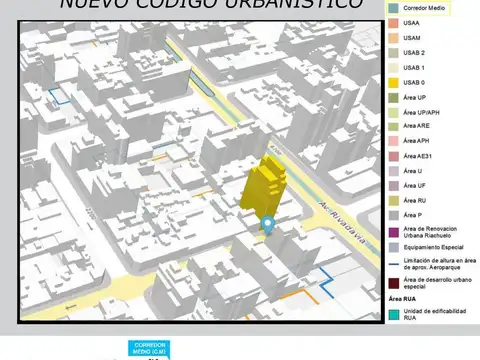The width and height of the screenshot is (480, 360).
Task: Click the Equipamiento Especial swatch
Action: tap(394, 247)
